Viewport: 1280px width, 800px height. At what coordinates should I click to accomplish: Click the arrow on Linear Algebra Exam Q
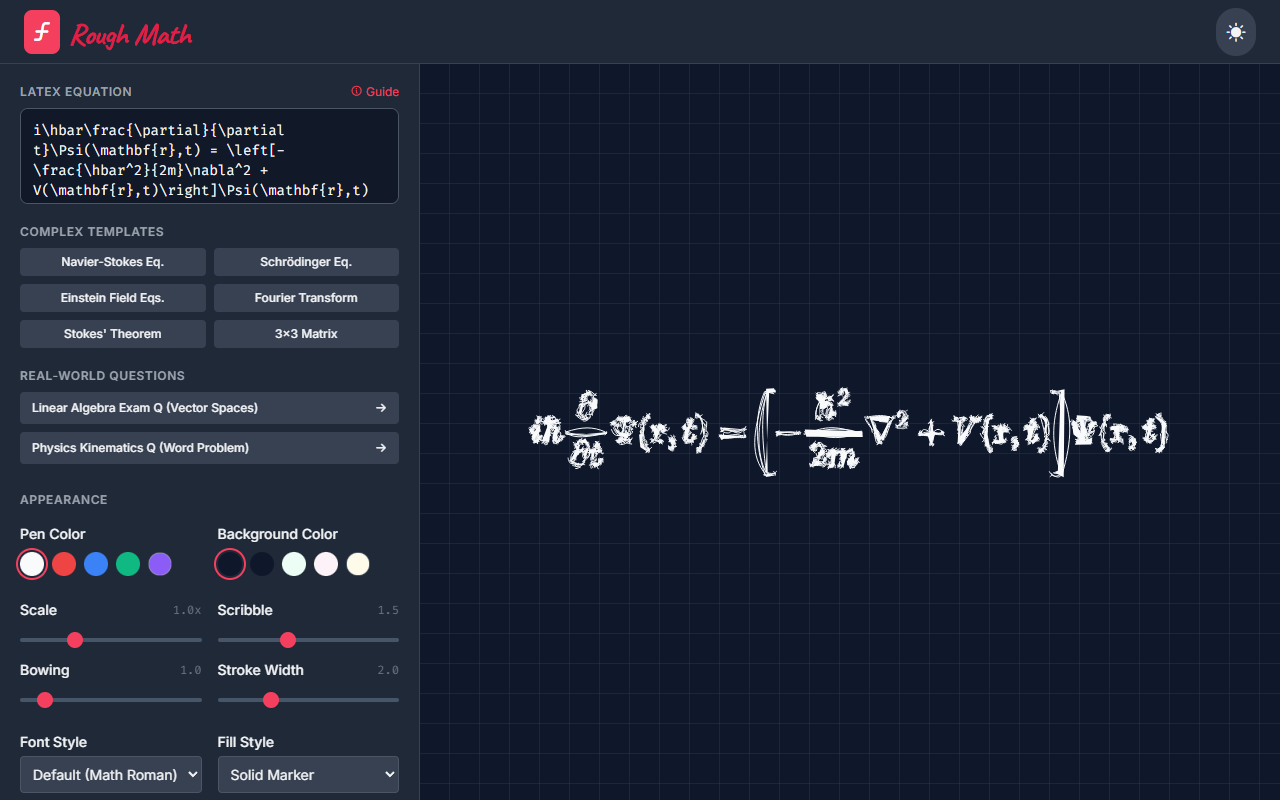pyautogui.click(x=380, y=408)
